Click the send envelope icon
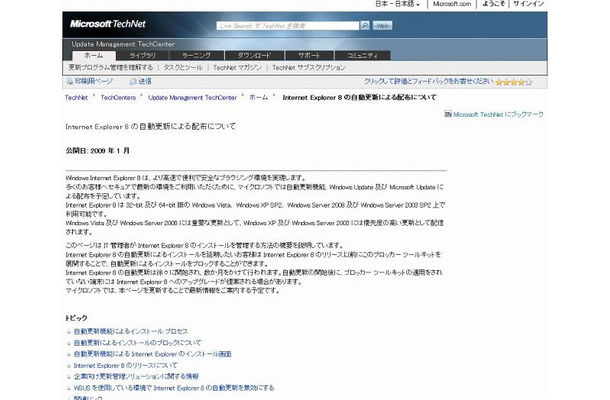Screen dimensions: 610x400 [x=133, y=81]
